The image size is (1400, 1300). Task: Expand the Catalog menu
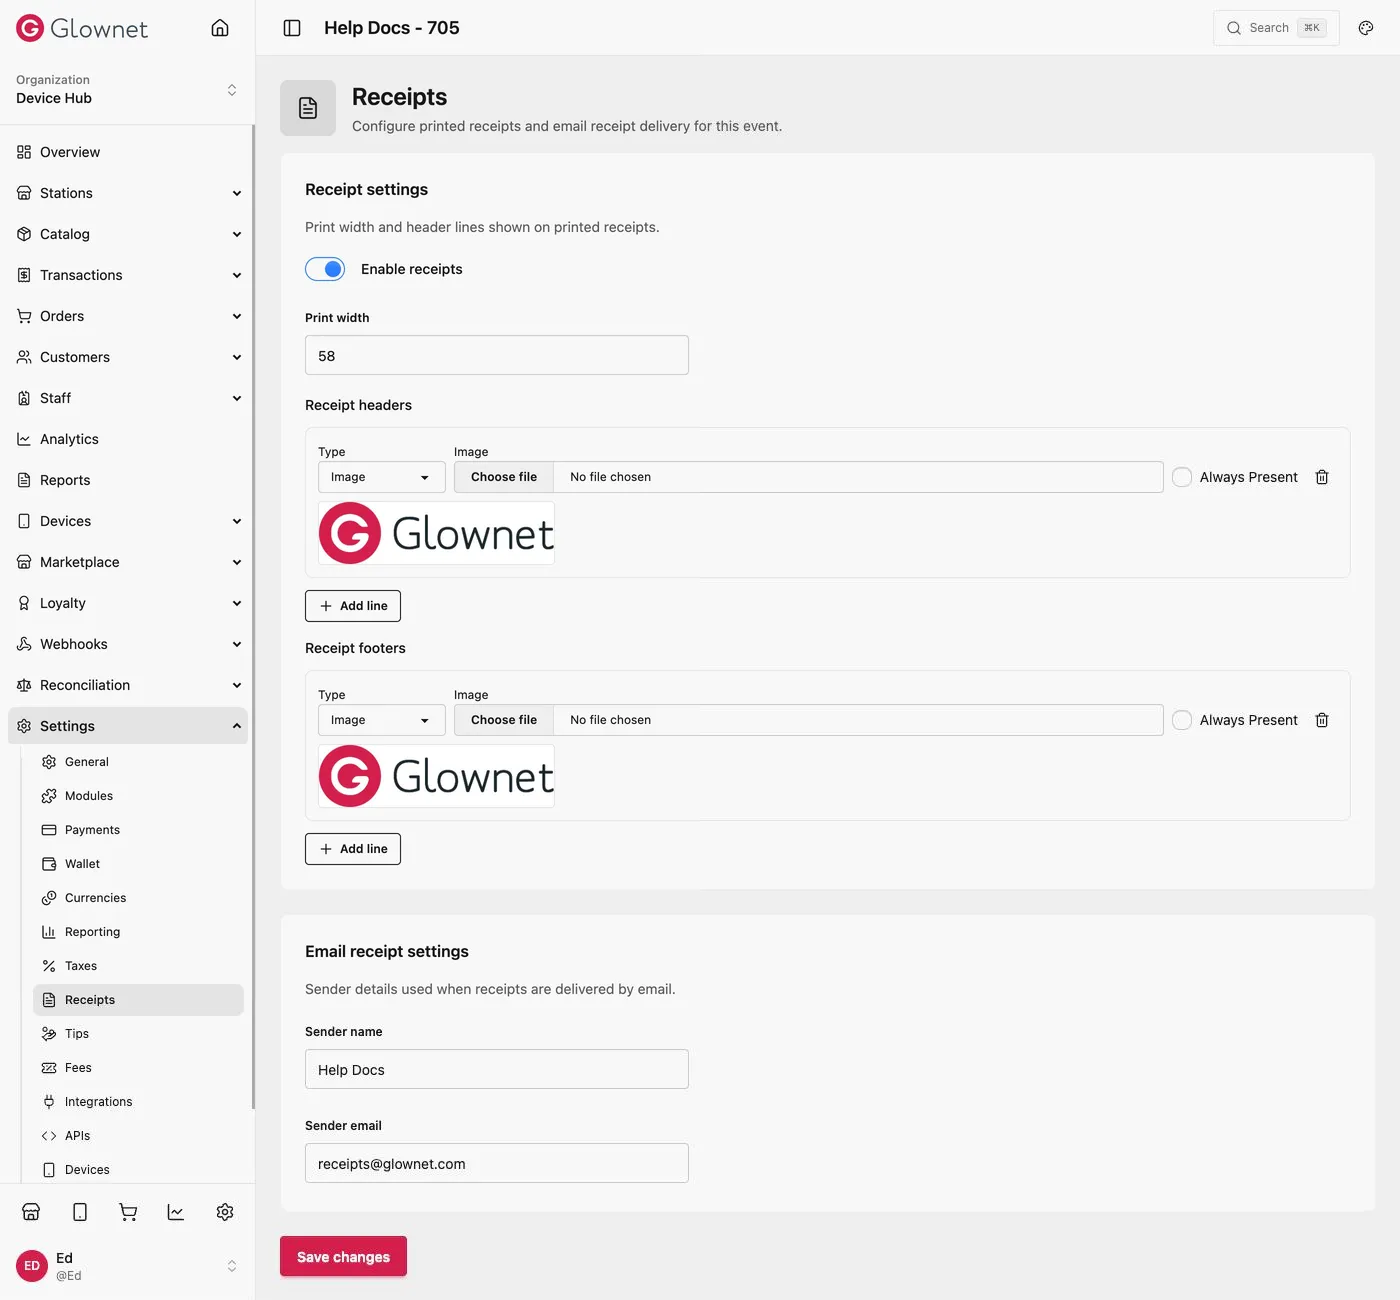[x=127, y=234]
